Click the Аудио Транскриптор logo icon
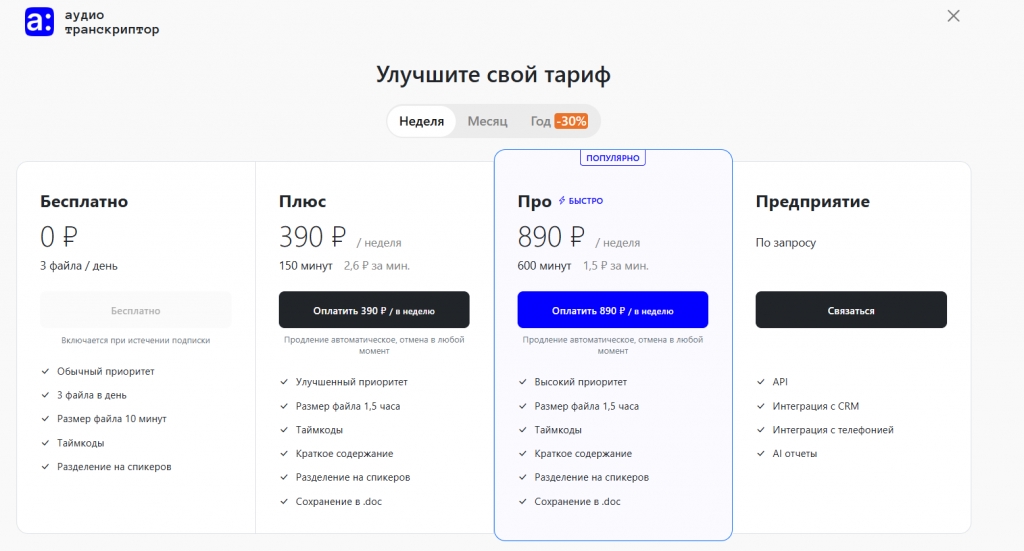The image size is (1024, 551). click(39, 22)
